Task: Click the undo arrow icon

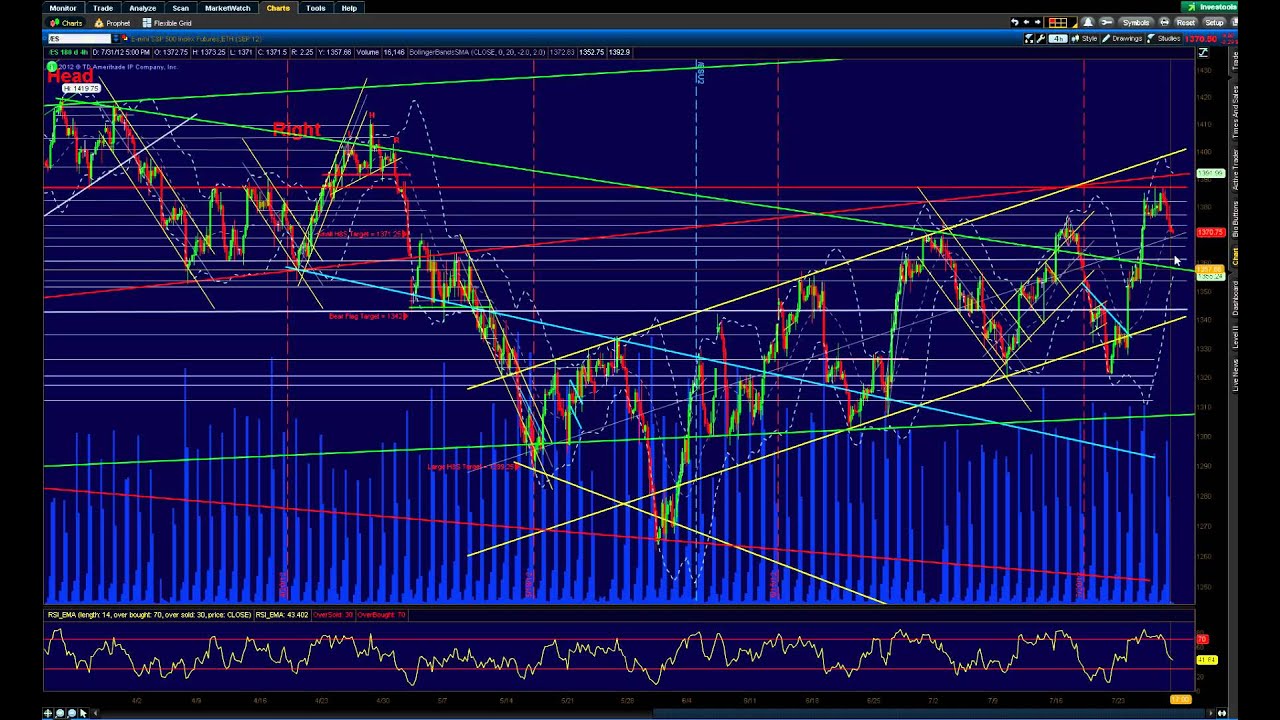Action: 1015,22
